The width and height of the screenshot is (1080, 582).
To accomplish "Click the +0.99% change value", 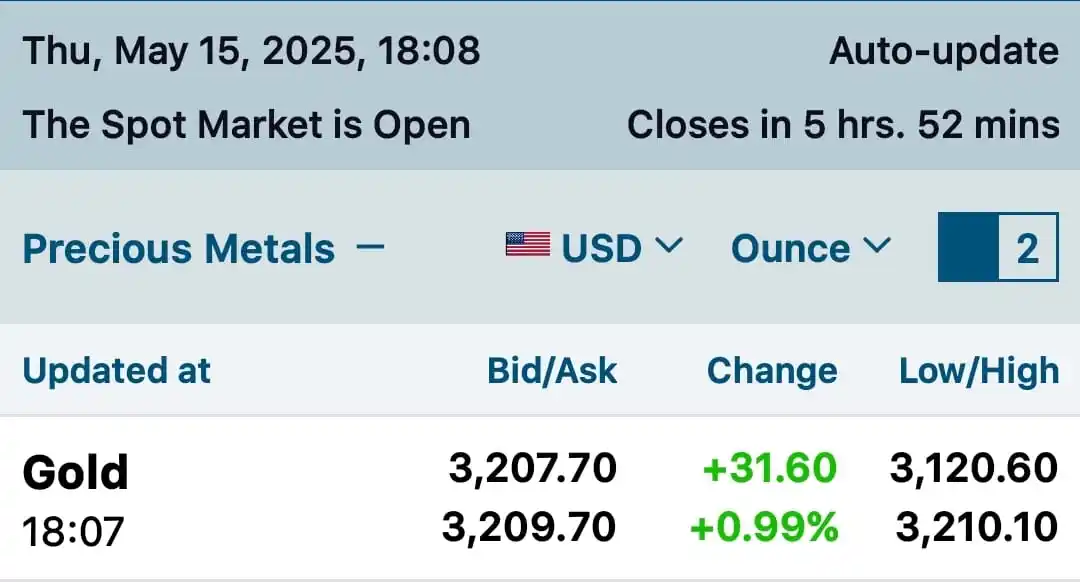I will click(x=764, y=527).
